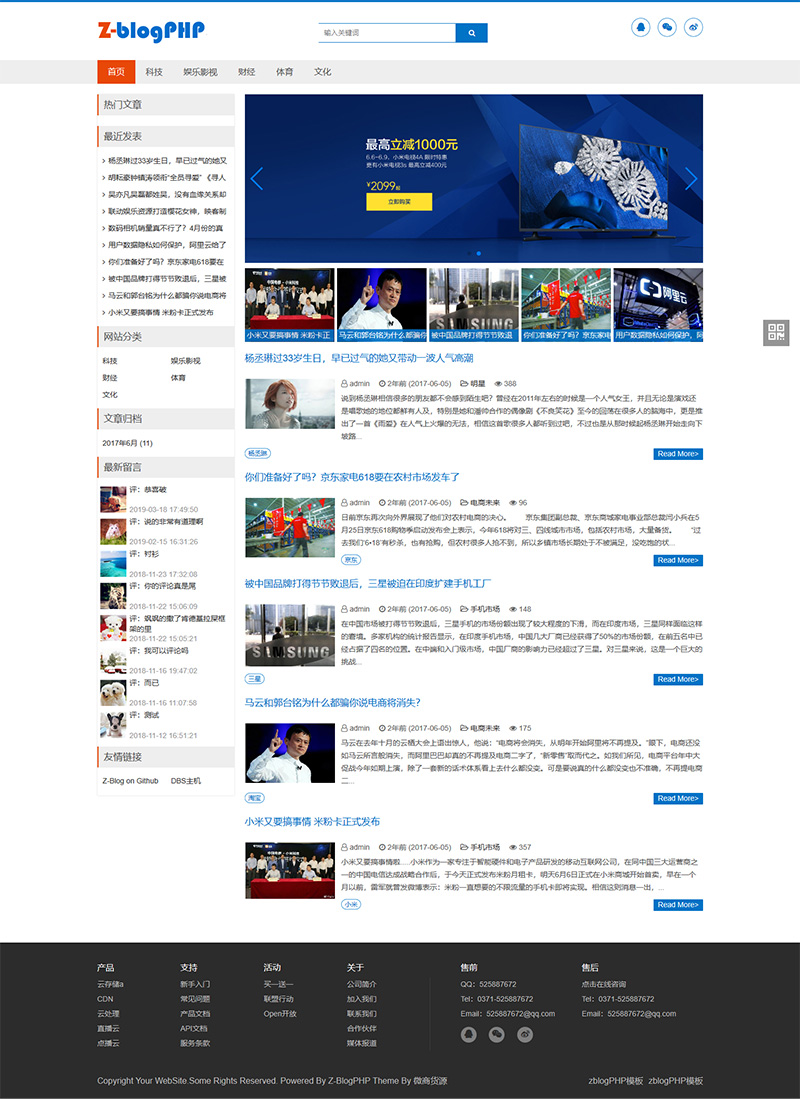The image size is (800, 1099).
Task: Open 文化 in the top navigation bar
Action: click(x=323, y=71)
